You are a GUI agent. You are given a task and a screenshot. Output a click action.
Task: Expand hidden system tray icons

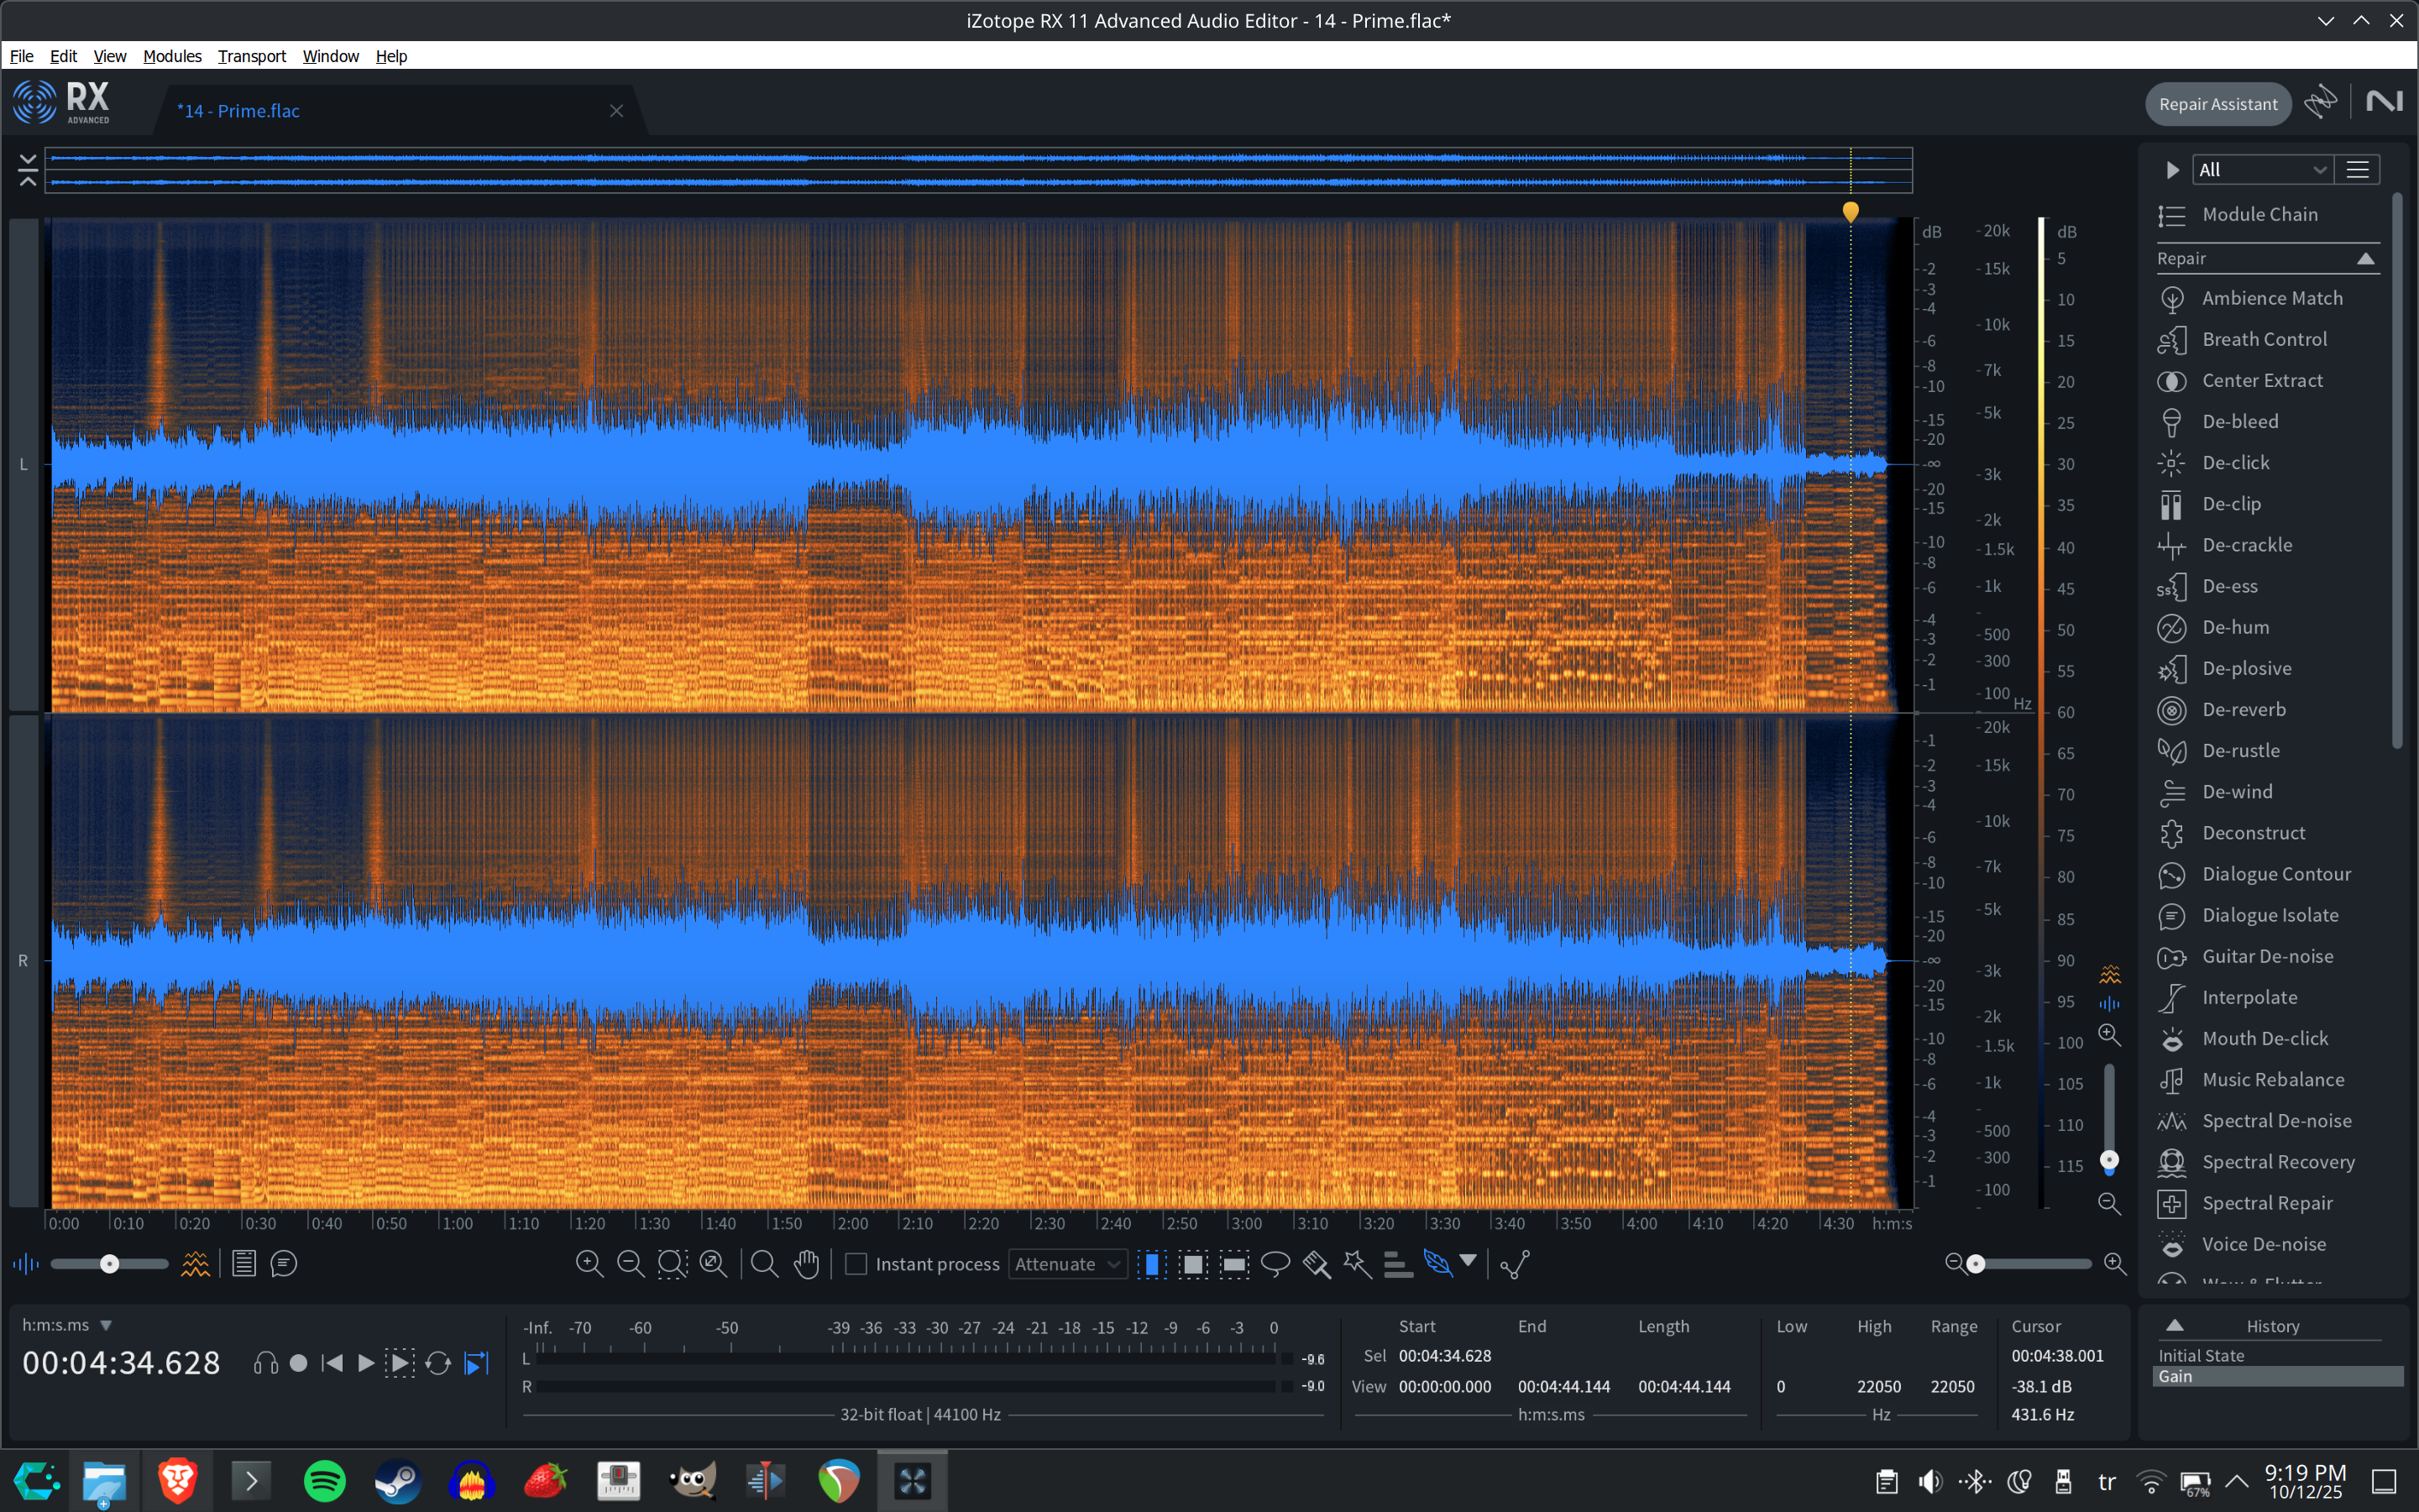(x=2237, y=1481)
